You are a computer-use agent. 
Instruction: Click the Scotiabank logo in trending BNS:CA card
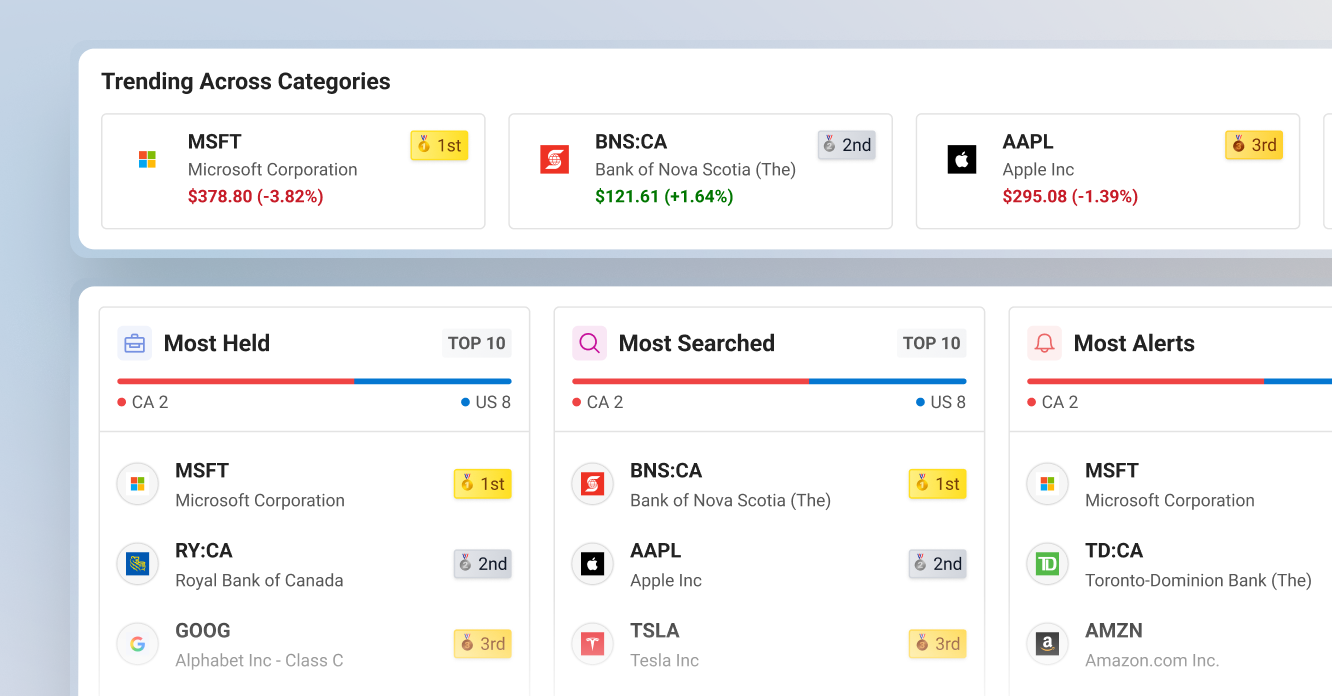point(554,159)
